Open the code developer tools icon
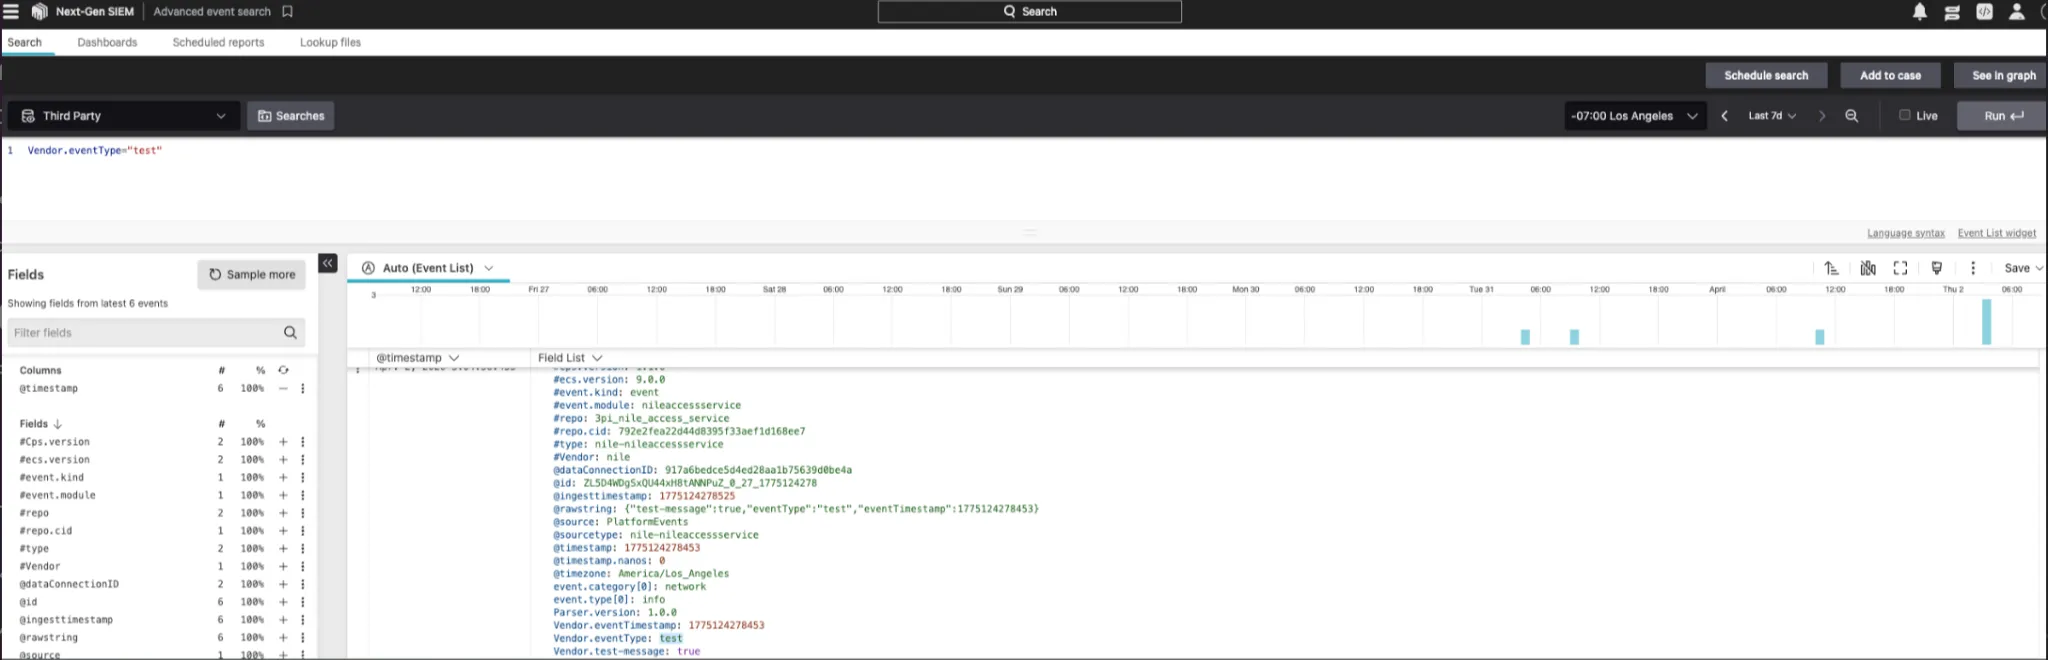 [1984, 12]
